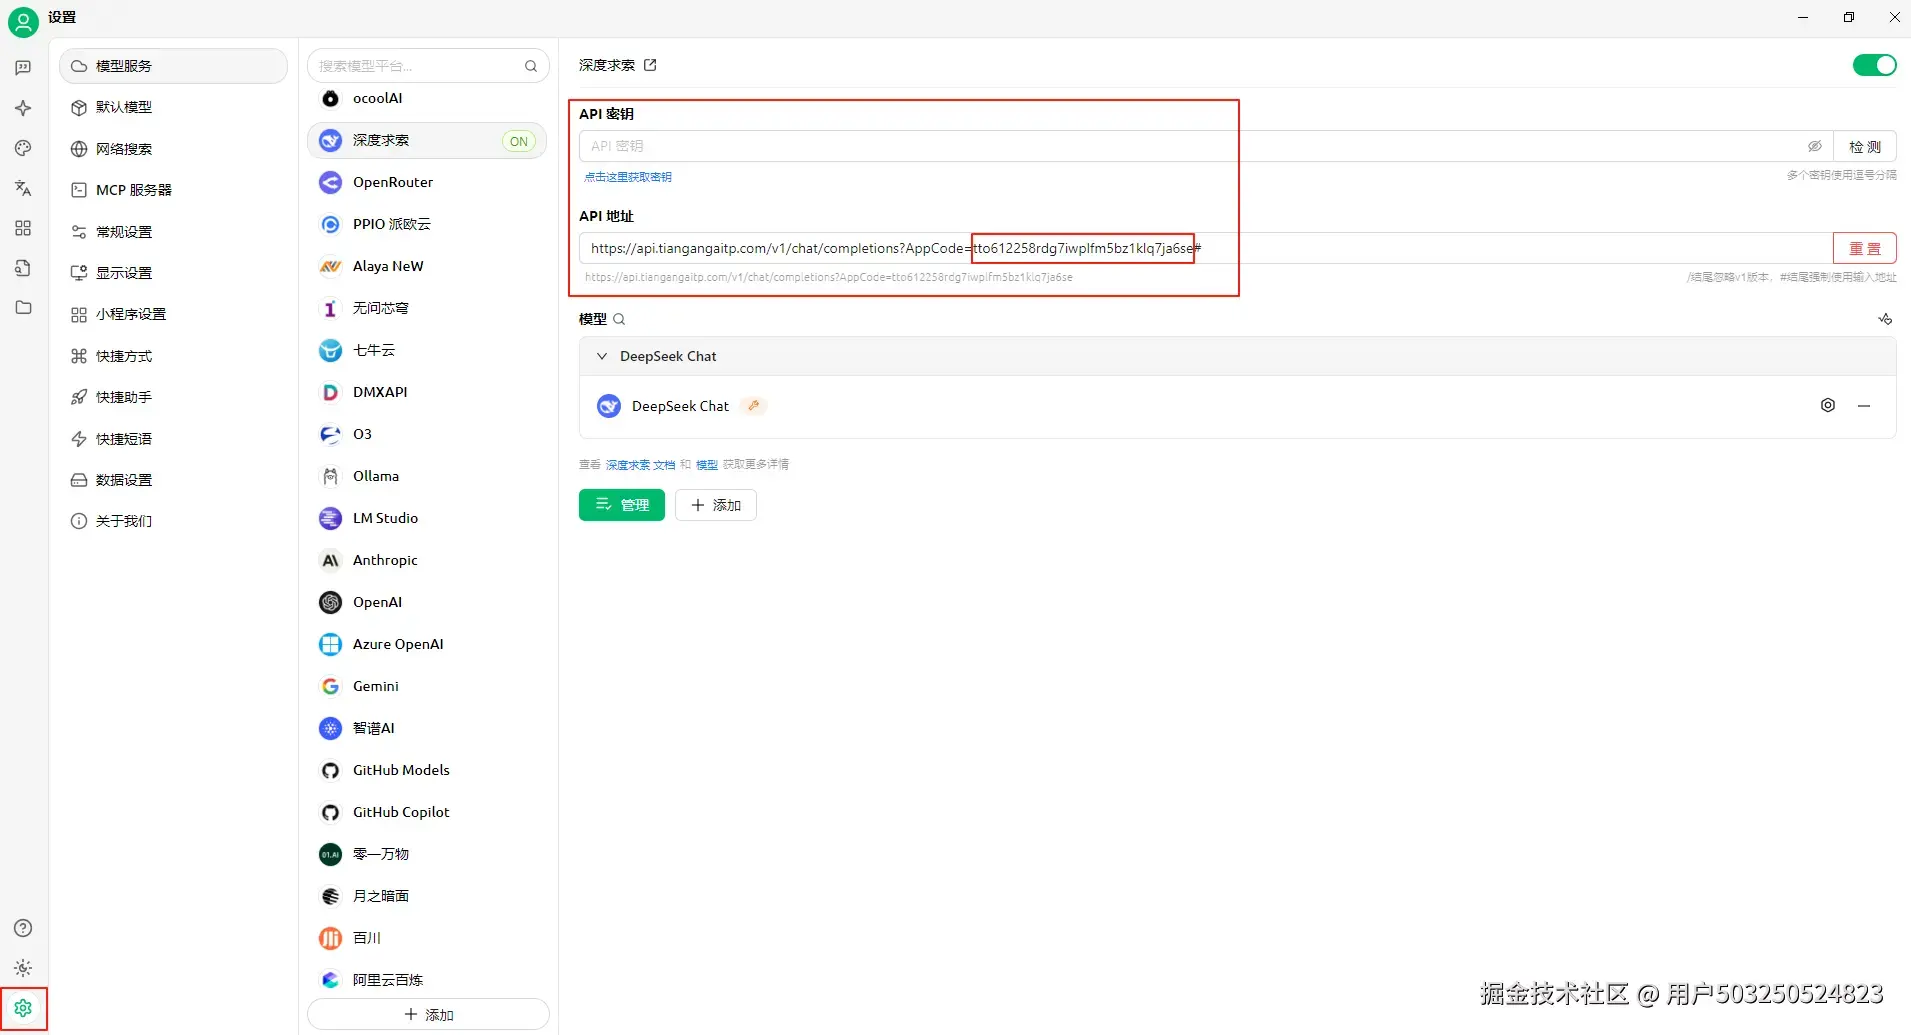Select the LM Studio provider
The width and height of the screenshot is (1911, 1035).
(428, 518)
